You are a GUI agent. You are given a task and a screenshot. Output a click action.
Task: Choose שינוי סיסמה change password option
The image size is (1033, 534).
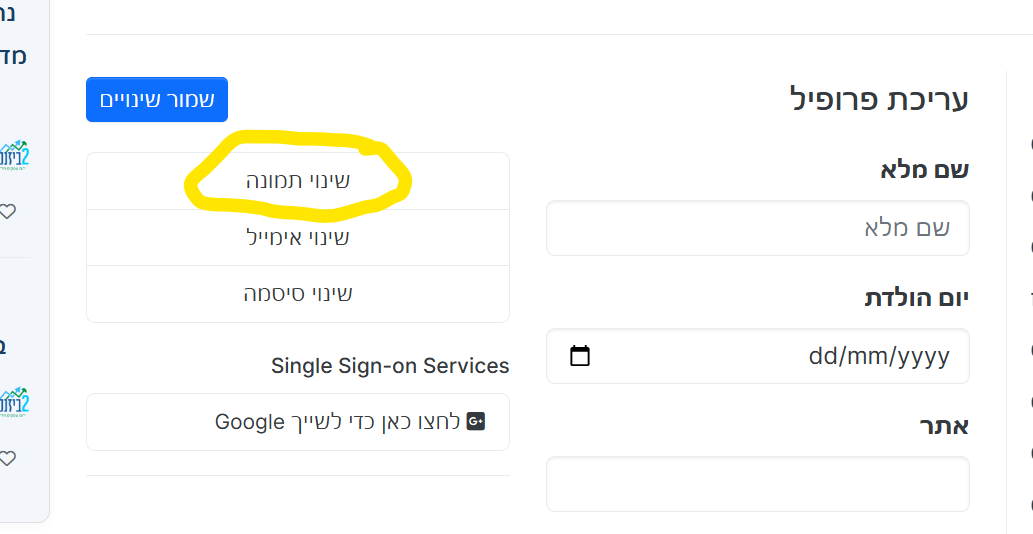(298, 294)
